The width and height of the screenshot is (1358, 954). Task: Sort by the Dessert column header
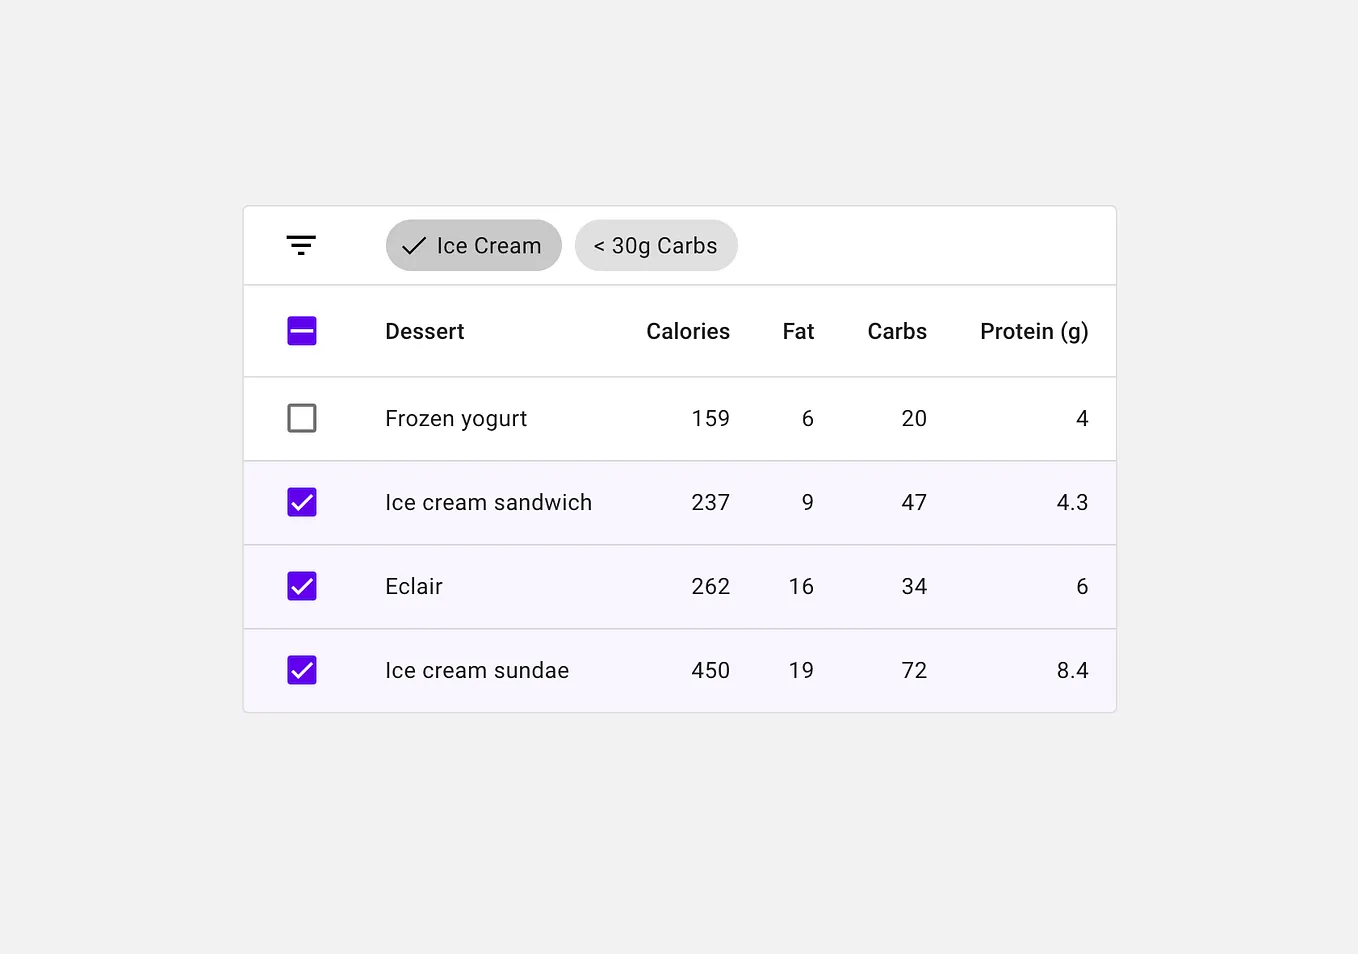click(425, 331)
